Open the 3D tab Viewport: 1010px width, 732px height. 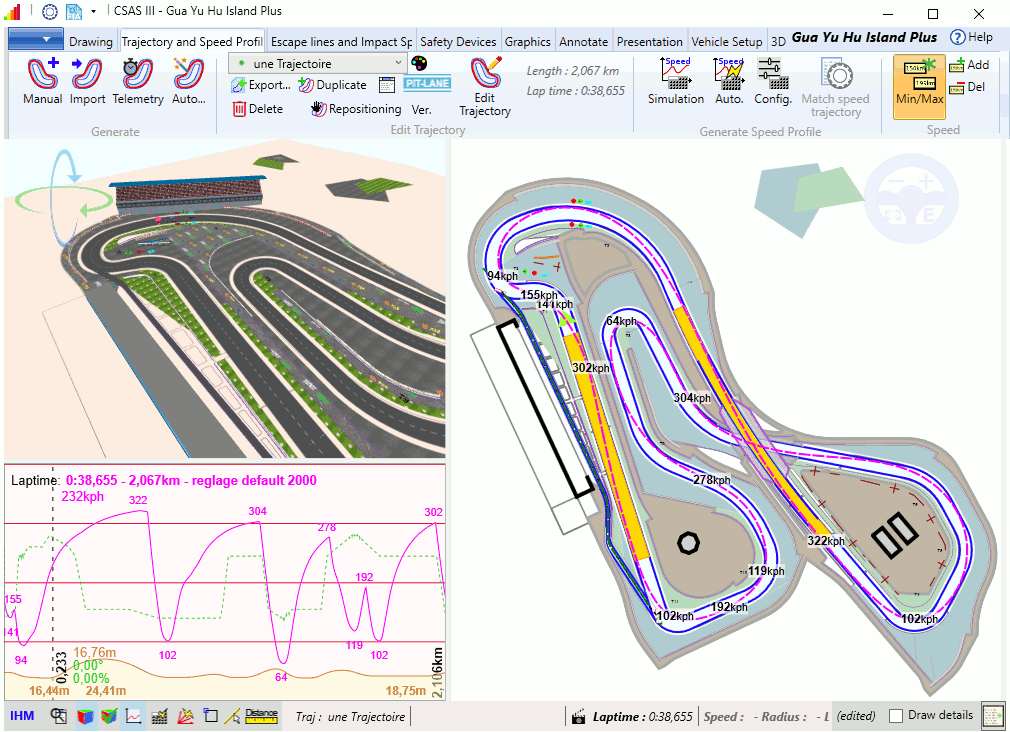[x=778, y=42]
